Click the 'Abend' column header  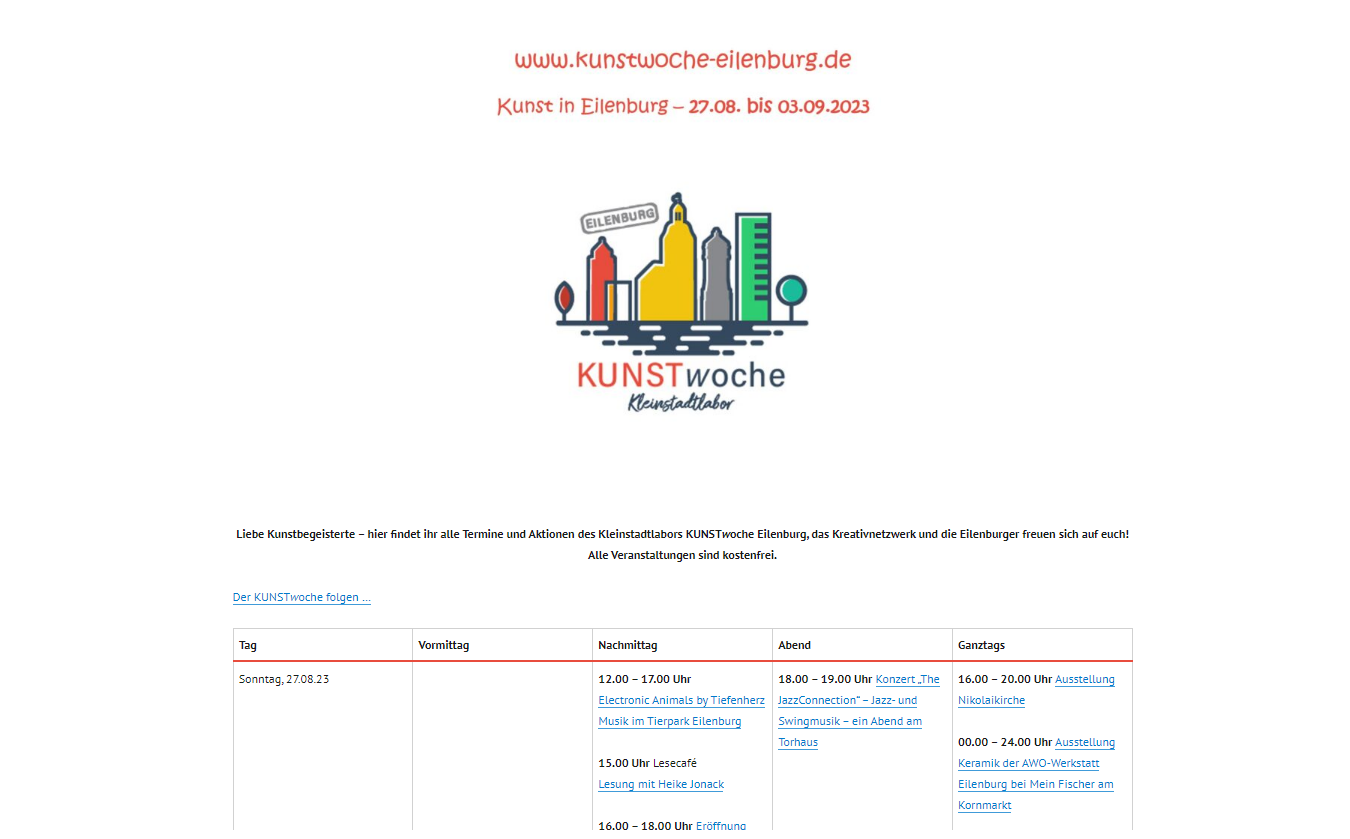[863, 645]
